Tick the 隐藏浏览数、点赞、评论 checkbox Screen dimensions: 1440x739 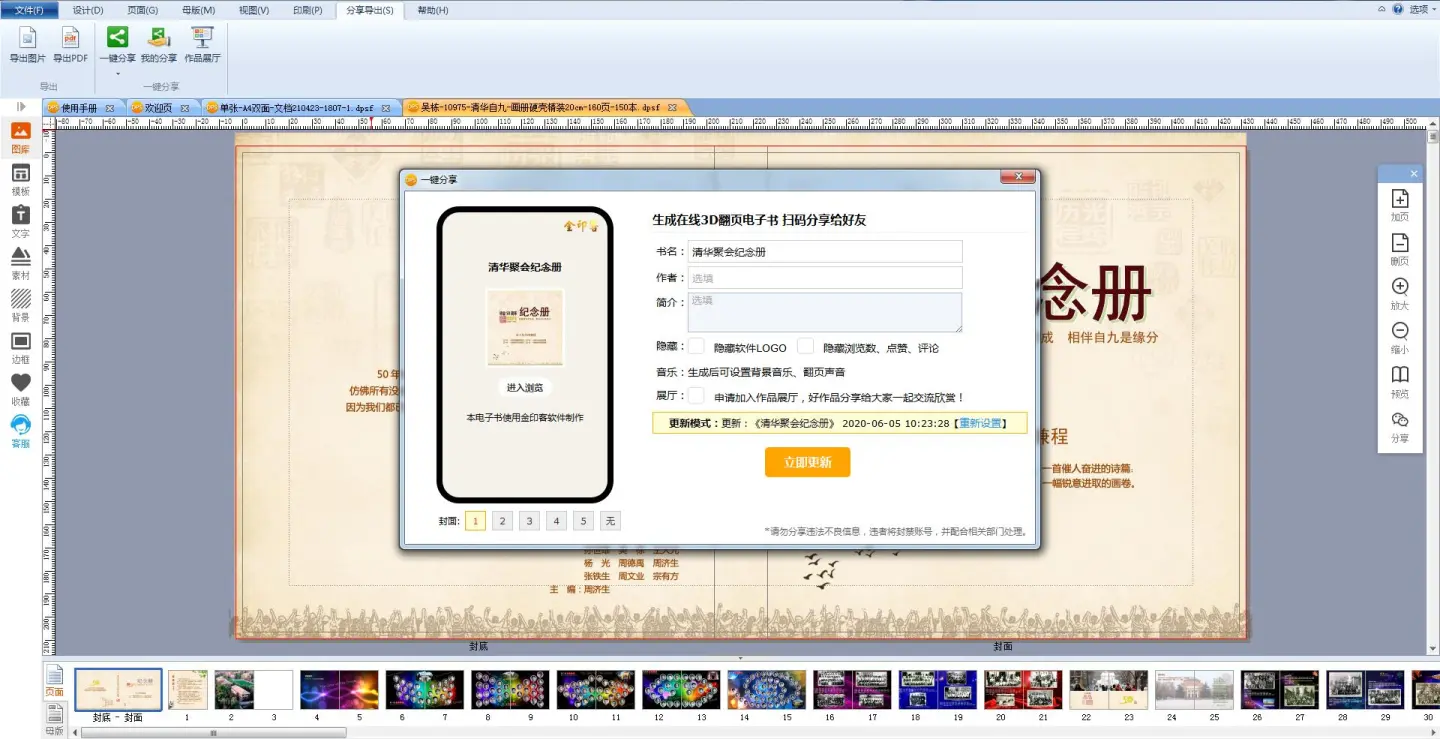(805, 346)
